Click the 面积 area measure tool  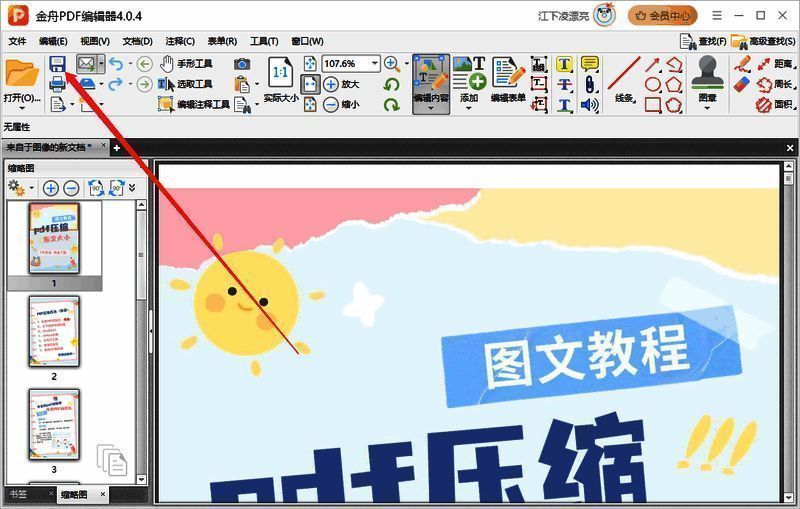775,105
